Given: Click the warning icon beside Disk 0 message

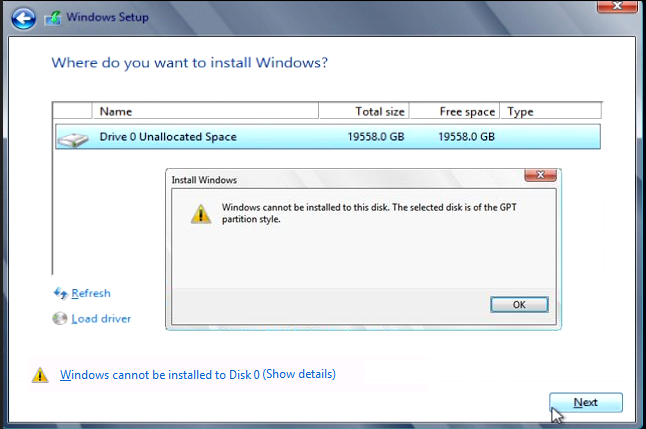Looking at the screenshot, I should click(39, 375).
